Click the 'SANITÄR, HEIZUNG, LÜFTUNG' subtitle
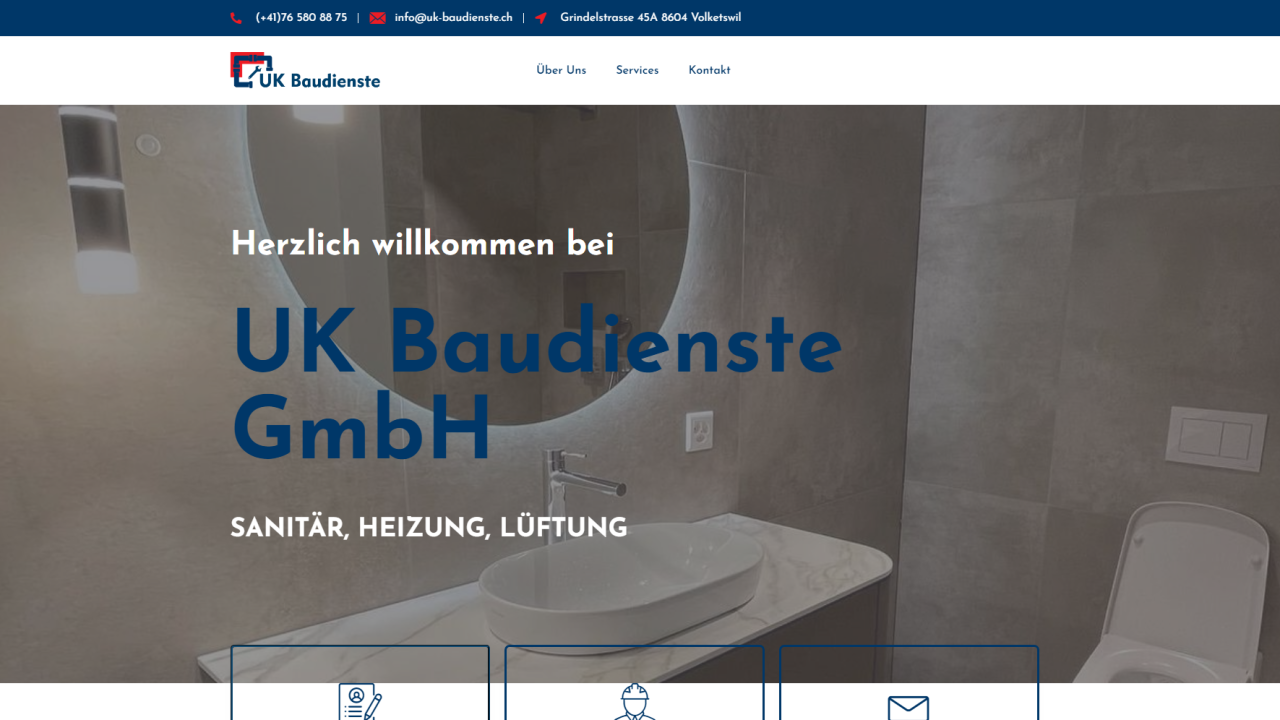Viewport: 1280px width, 720px height. click(428, 528)
